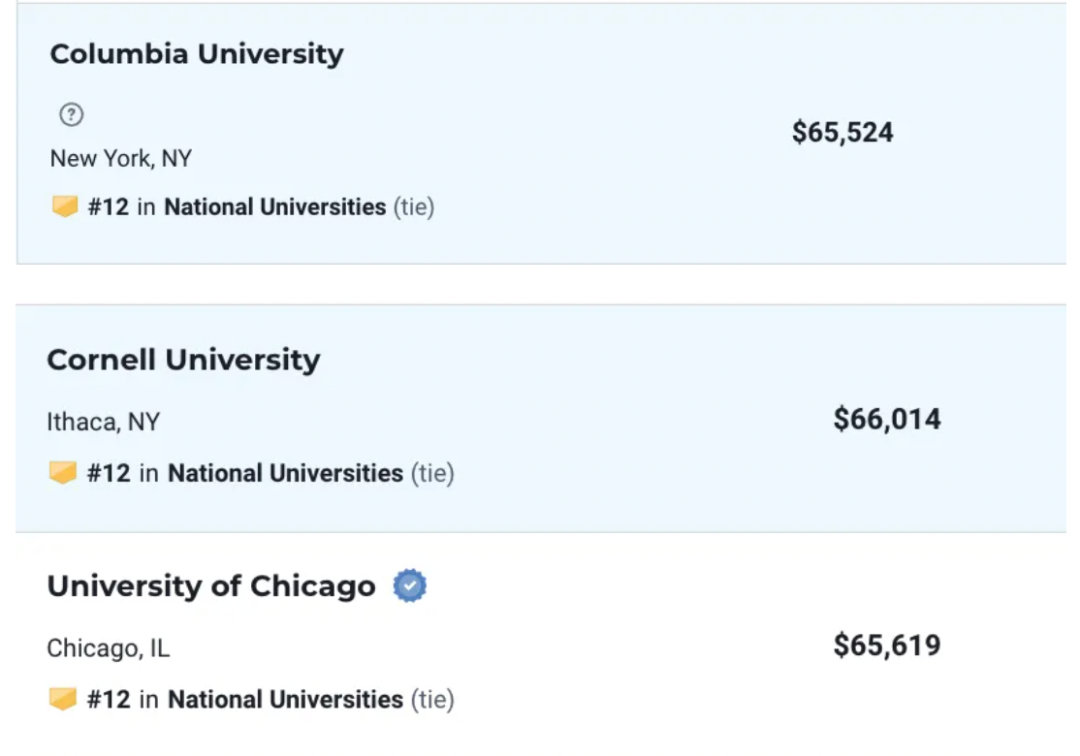Viewport: 1080px width, 756px height.
Task: Open the Columbia University heading link
Action: [x=197, y=54]
